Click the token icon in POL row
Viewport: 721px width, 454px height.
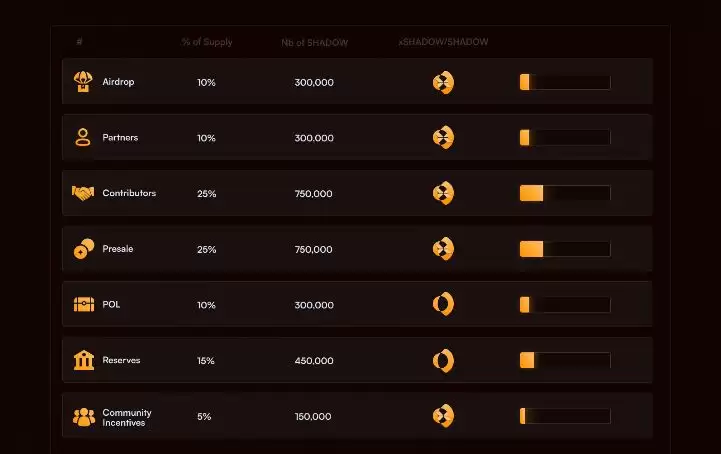443,304
